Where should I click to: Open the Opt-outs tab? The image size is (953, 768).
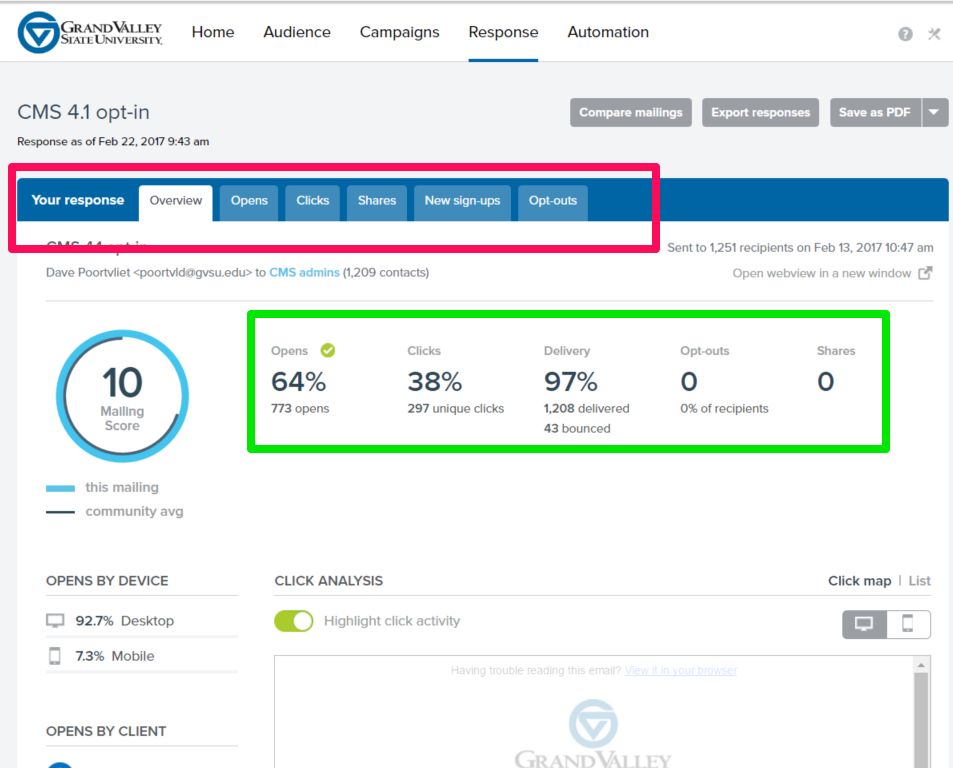coord(552,201)
